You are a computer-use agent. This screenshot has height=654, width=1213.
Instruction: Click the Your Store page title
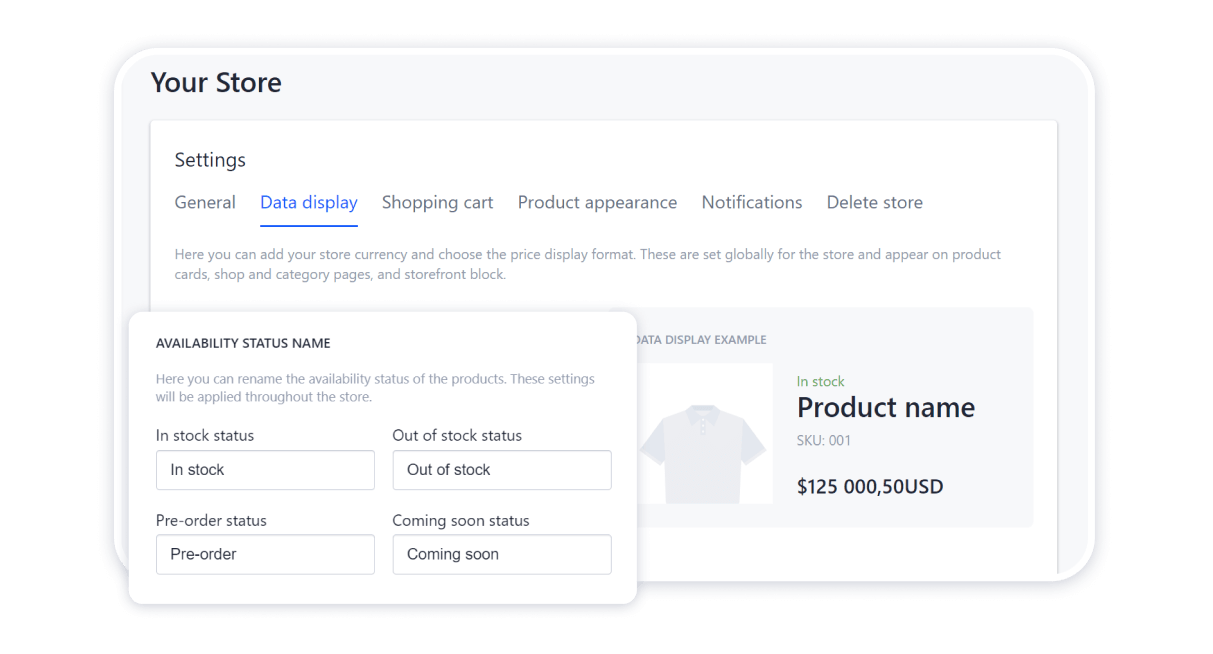(x=216, y=82)
